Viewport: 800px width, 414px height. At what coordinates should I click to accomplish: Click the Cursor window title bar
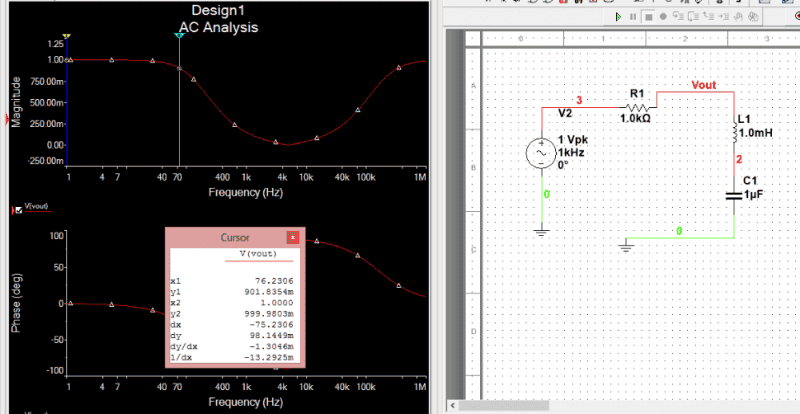point(230,238)
